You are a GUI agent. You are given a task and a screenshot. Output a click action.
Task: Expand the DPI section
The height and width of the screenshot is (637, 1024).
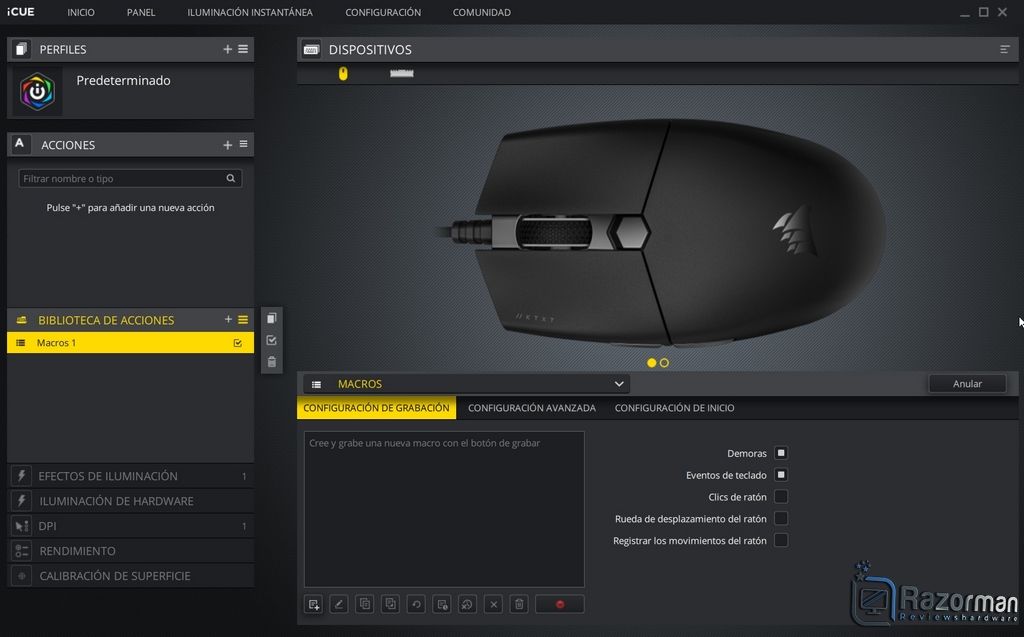click(131, 526)
